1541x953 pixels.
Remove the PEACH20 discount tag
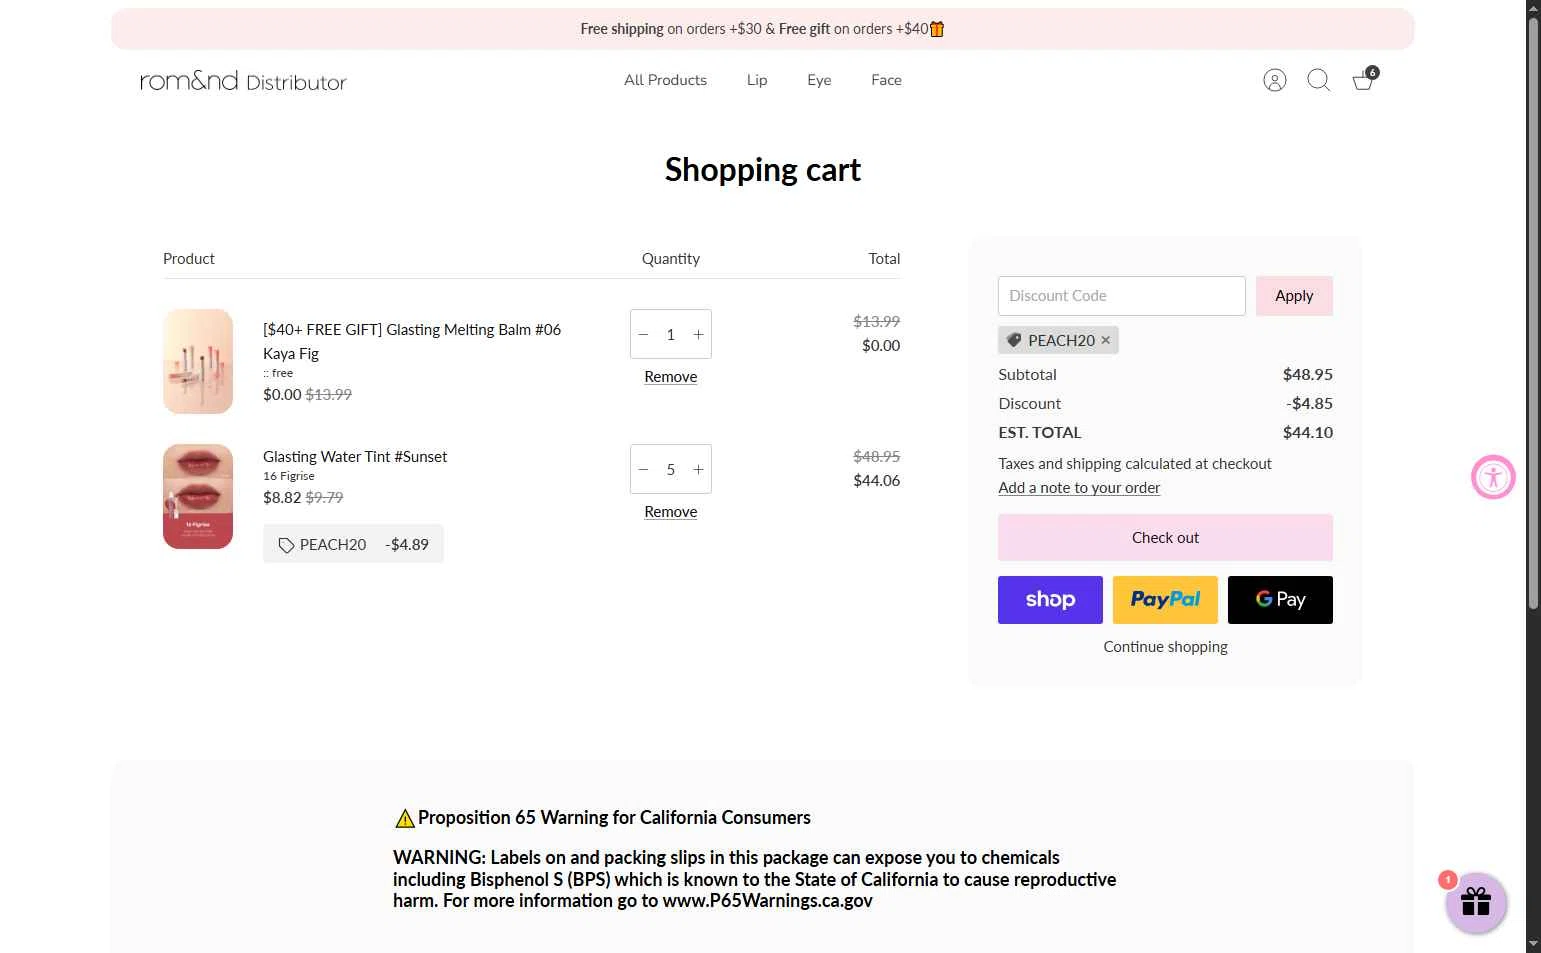[1105, 340]
